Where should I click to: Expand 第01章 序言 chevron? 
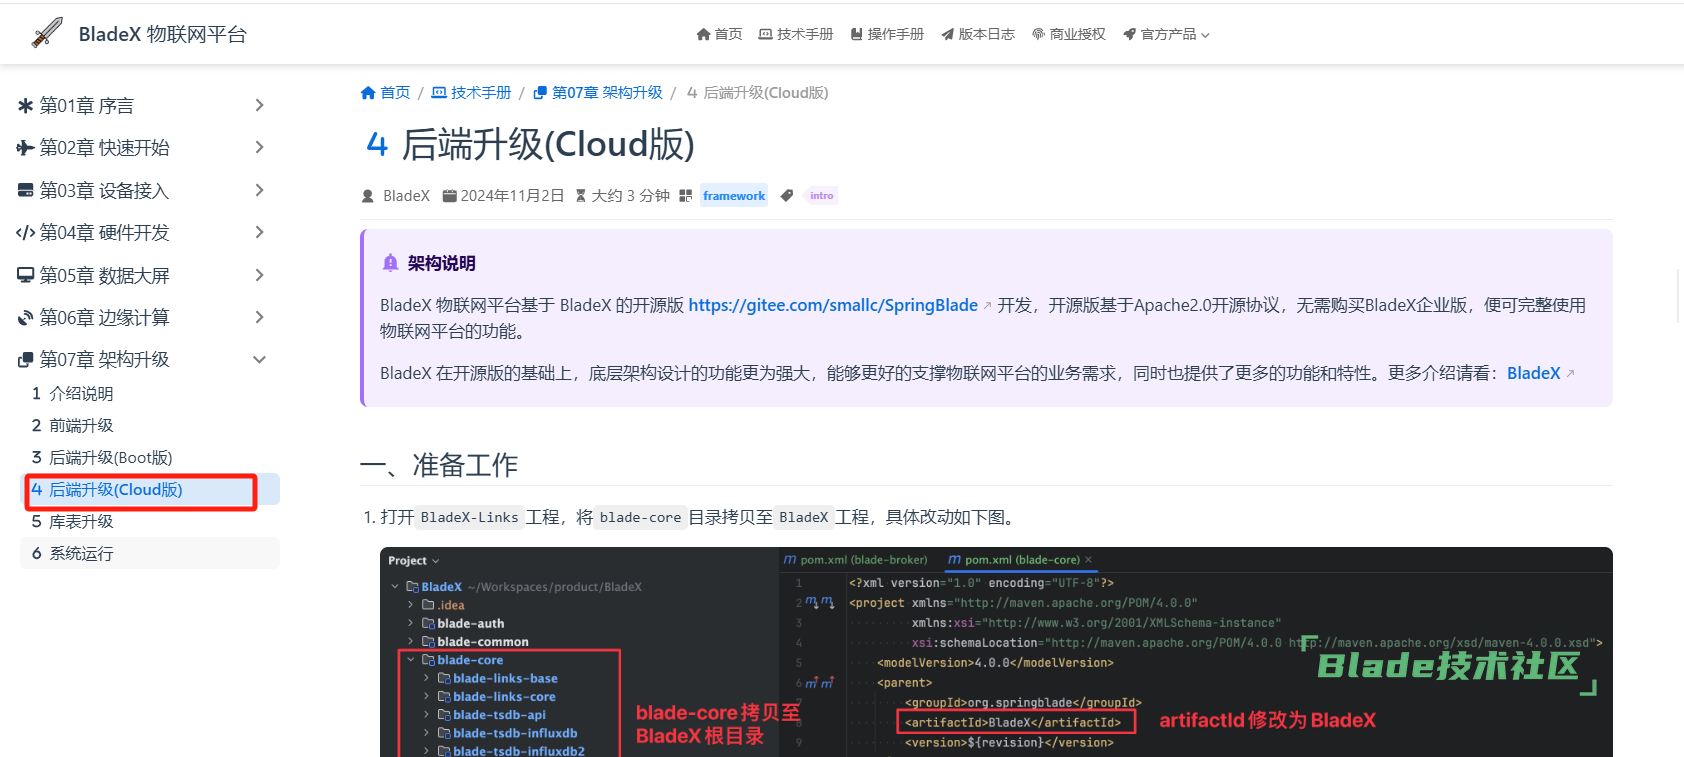click(260, 105)
